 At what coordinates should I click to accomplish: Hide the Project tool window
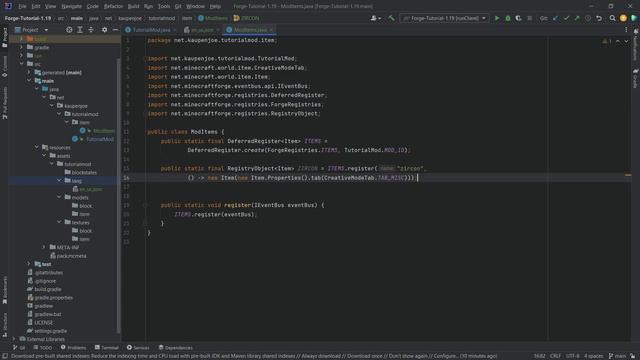pyautogui.click(x=115, y=30)
